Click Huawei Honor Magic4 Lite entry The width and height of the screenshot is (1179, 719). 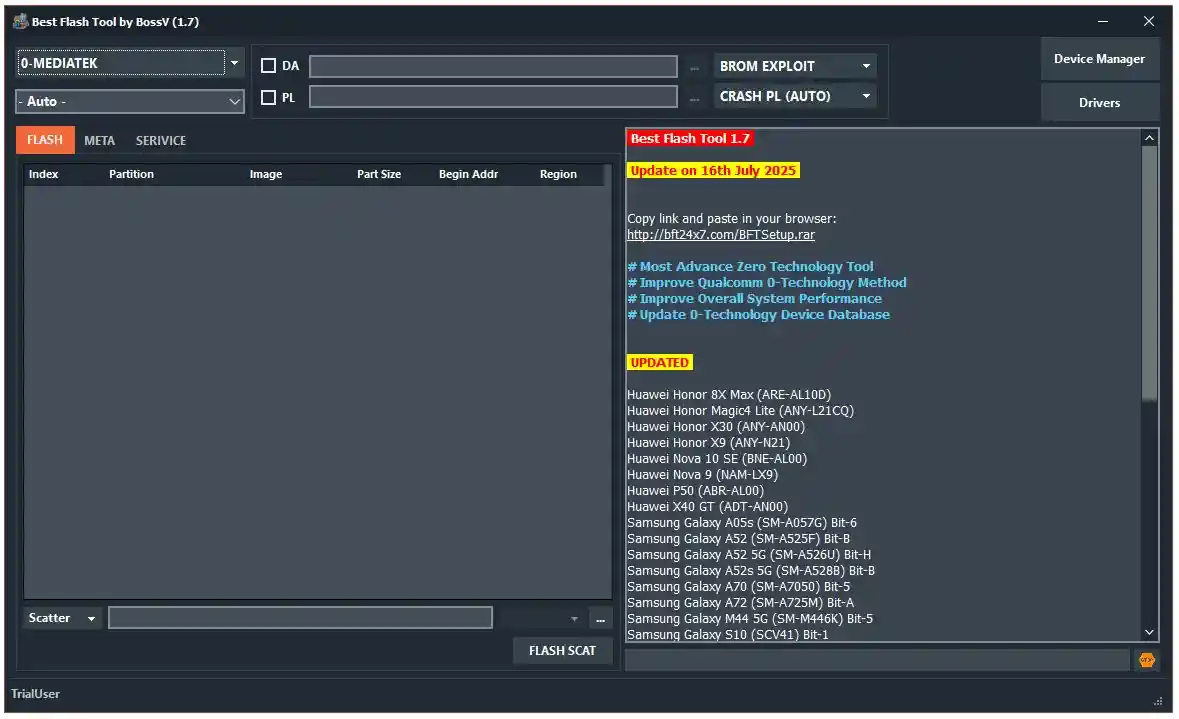[x=741, y=411]
